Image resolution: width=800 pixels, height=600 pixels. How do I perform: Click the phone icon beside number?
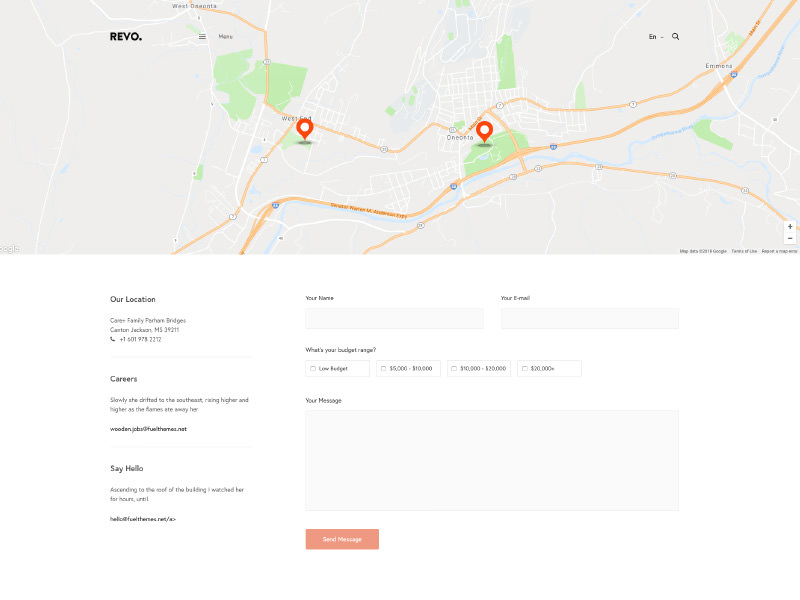(113, 339)
